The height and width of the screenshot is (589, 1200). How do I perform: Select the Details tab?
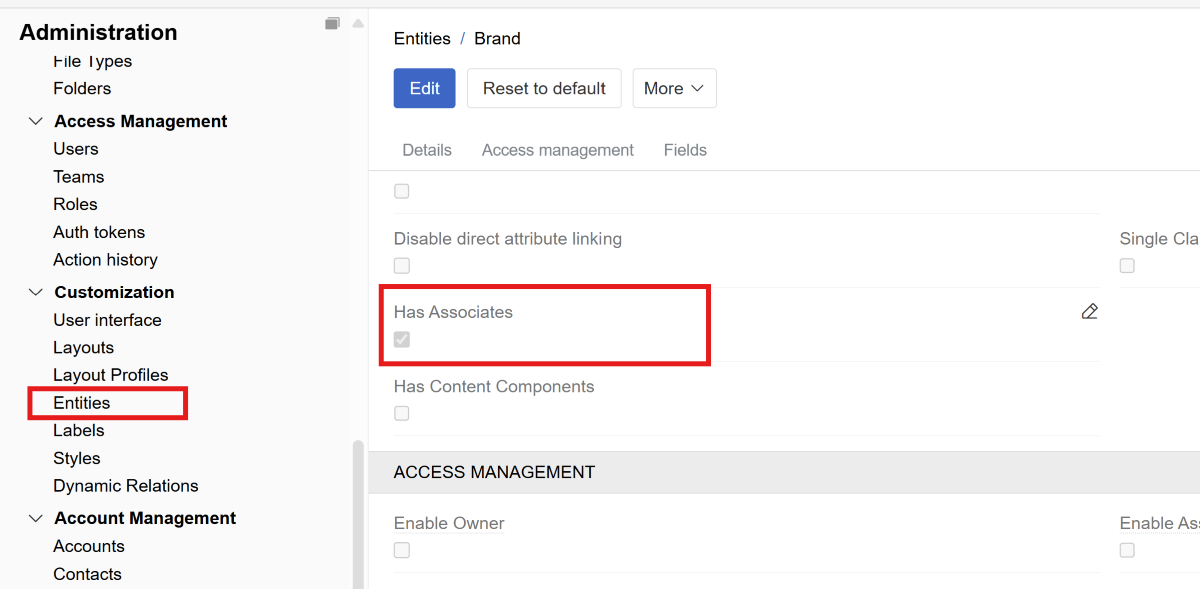click(x=427, y=150)
